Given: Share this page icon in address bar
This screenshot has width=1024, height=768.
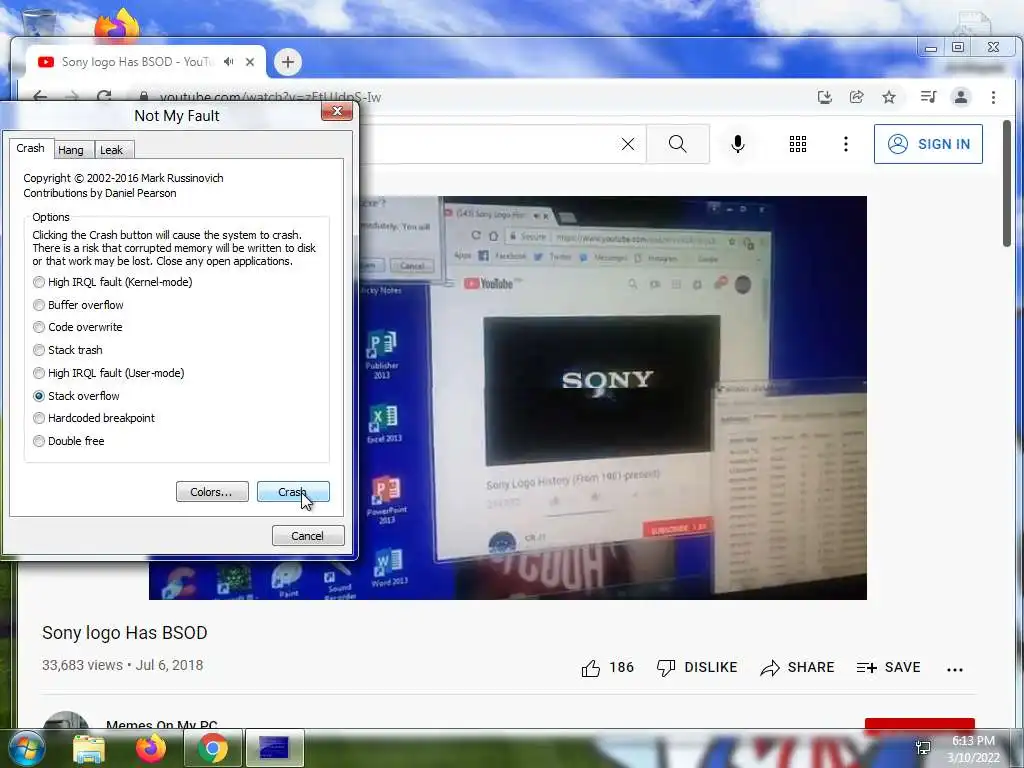Looking at the screenshot, I should 856,97.
